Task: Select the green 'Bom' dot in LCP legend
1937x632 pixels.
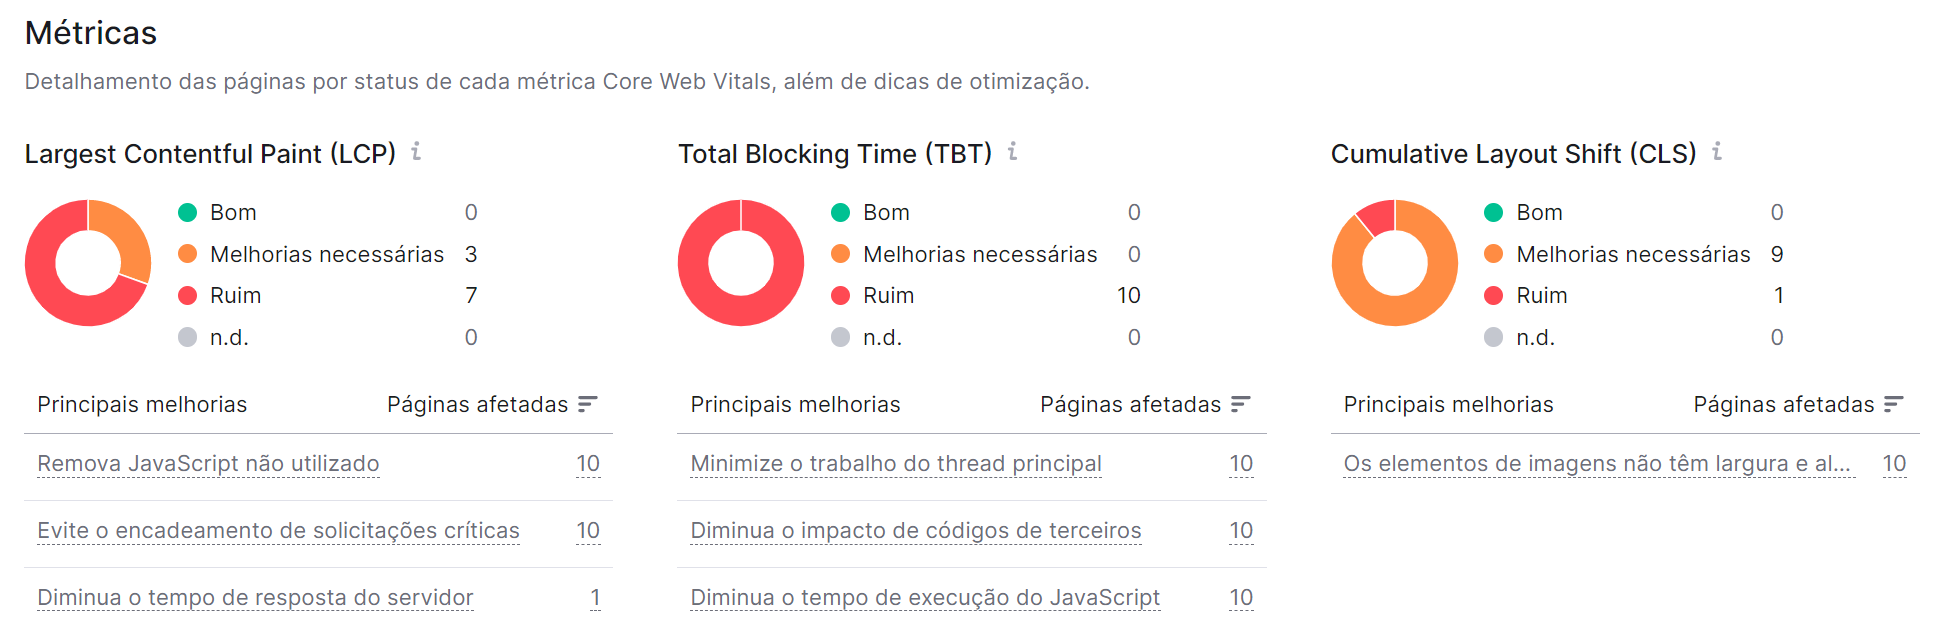Action: (x=187, y=212)
